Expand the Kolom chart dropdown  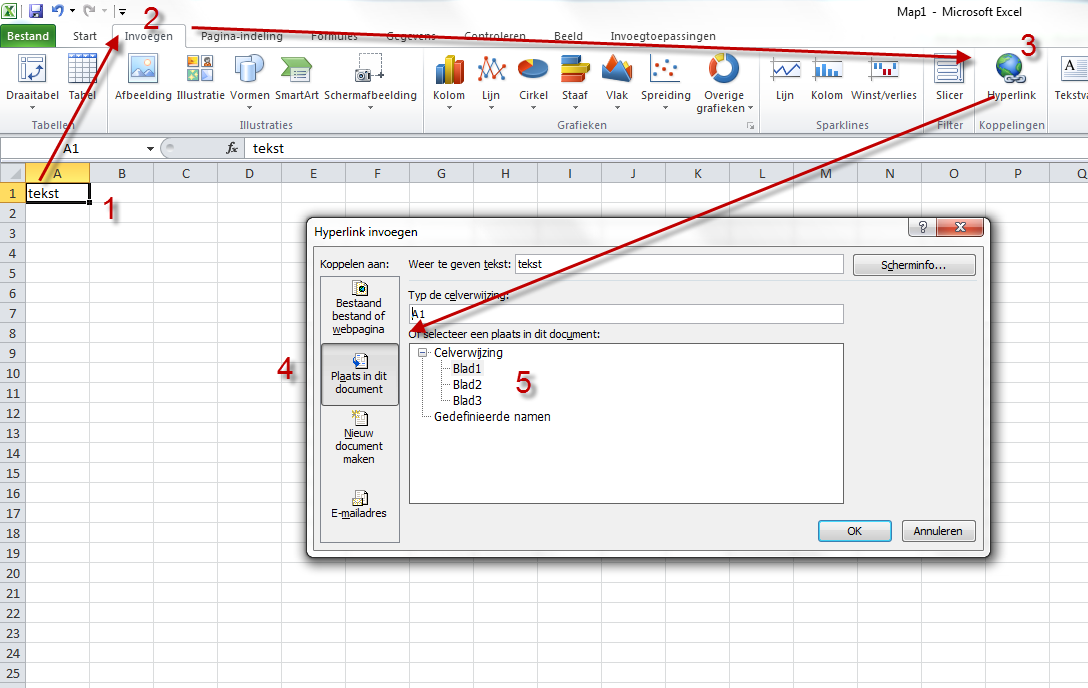449,78
